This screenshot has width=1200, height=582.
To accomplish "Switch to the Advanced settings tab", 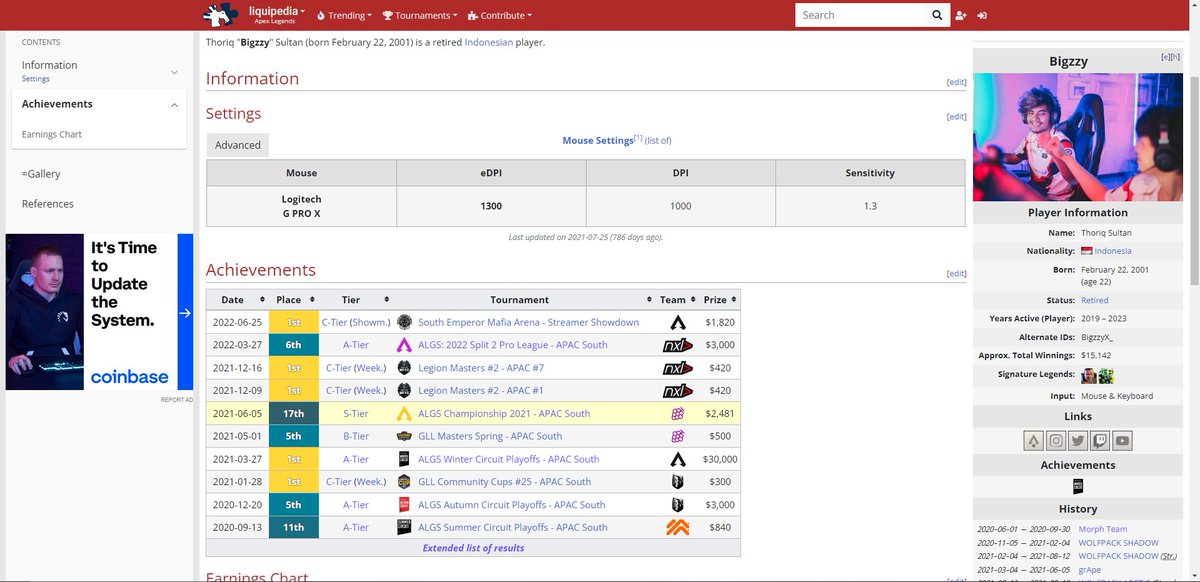I will (237, 144).
